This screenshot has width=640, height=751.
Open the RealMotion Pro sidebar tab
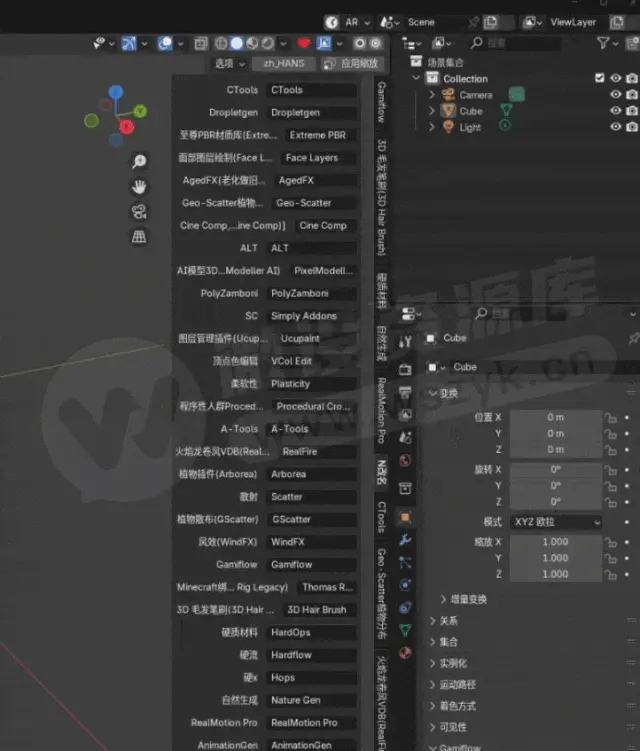click(x=381, y=410)
